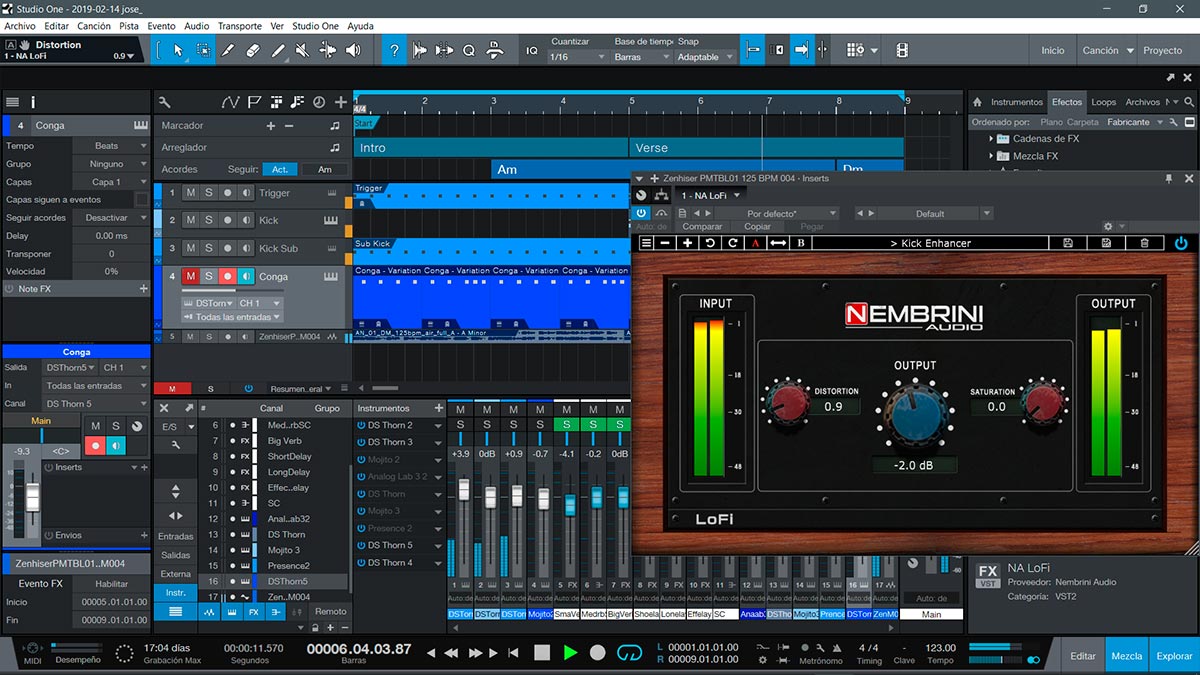Select the red A preset slot
Image resolution: width=1200 pixels, height=675 pixels.
[x=755, y=243]
